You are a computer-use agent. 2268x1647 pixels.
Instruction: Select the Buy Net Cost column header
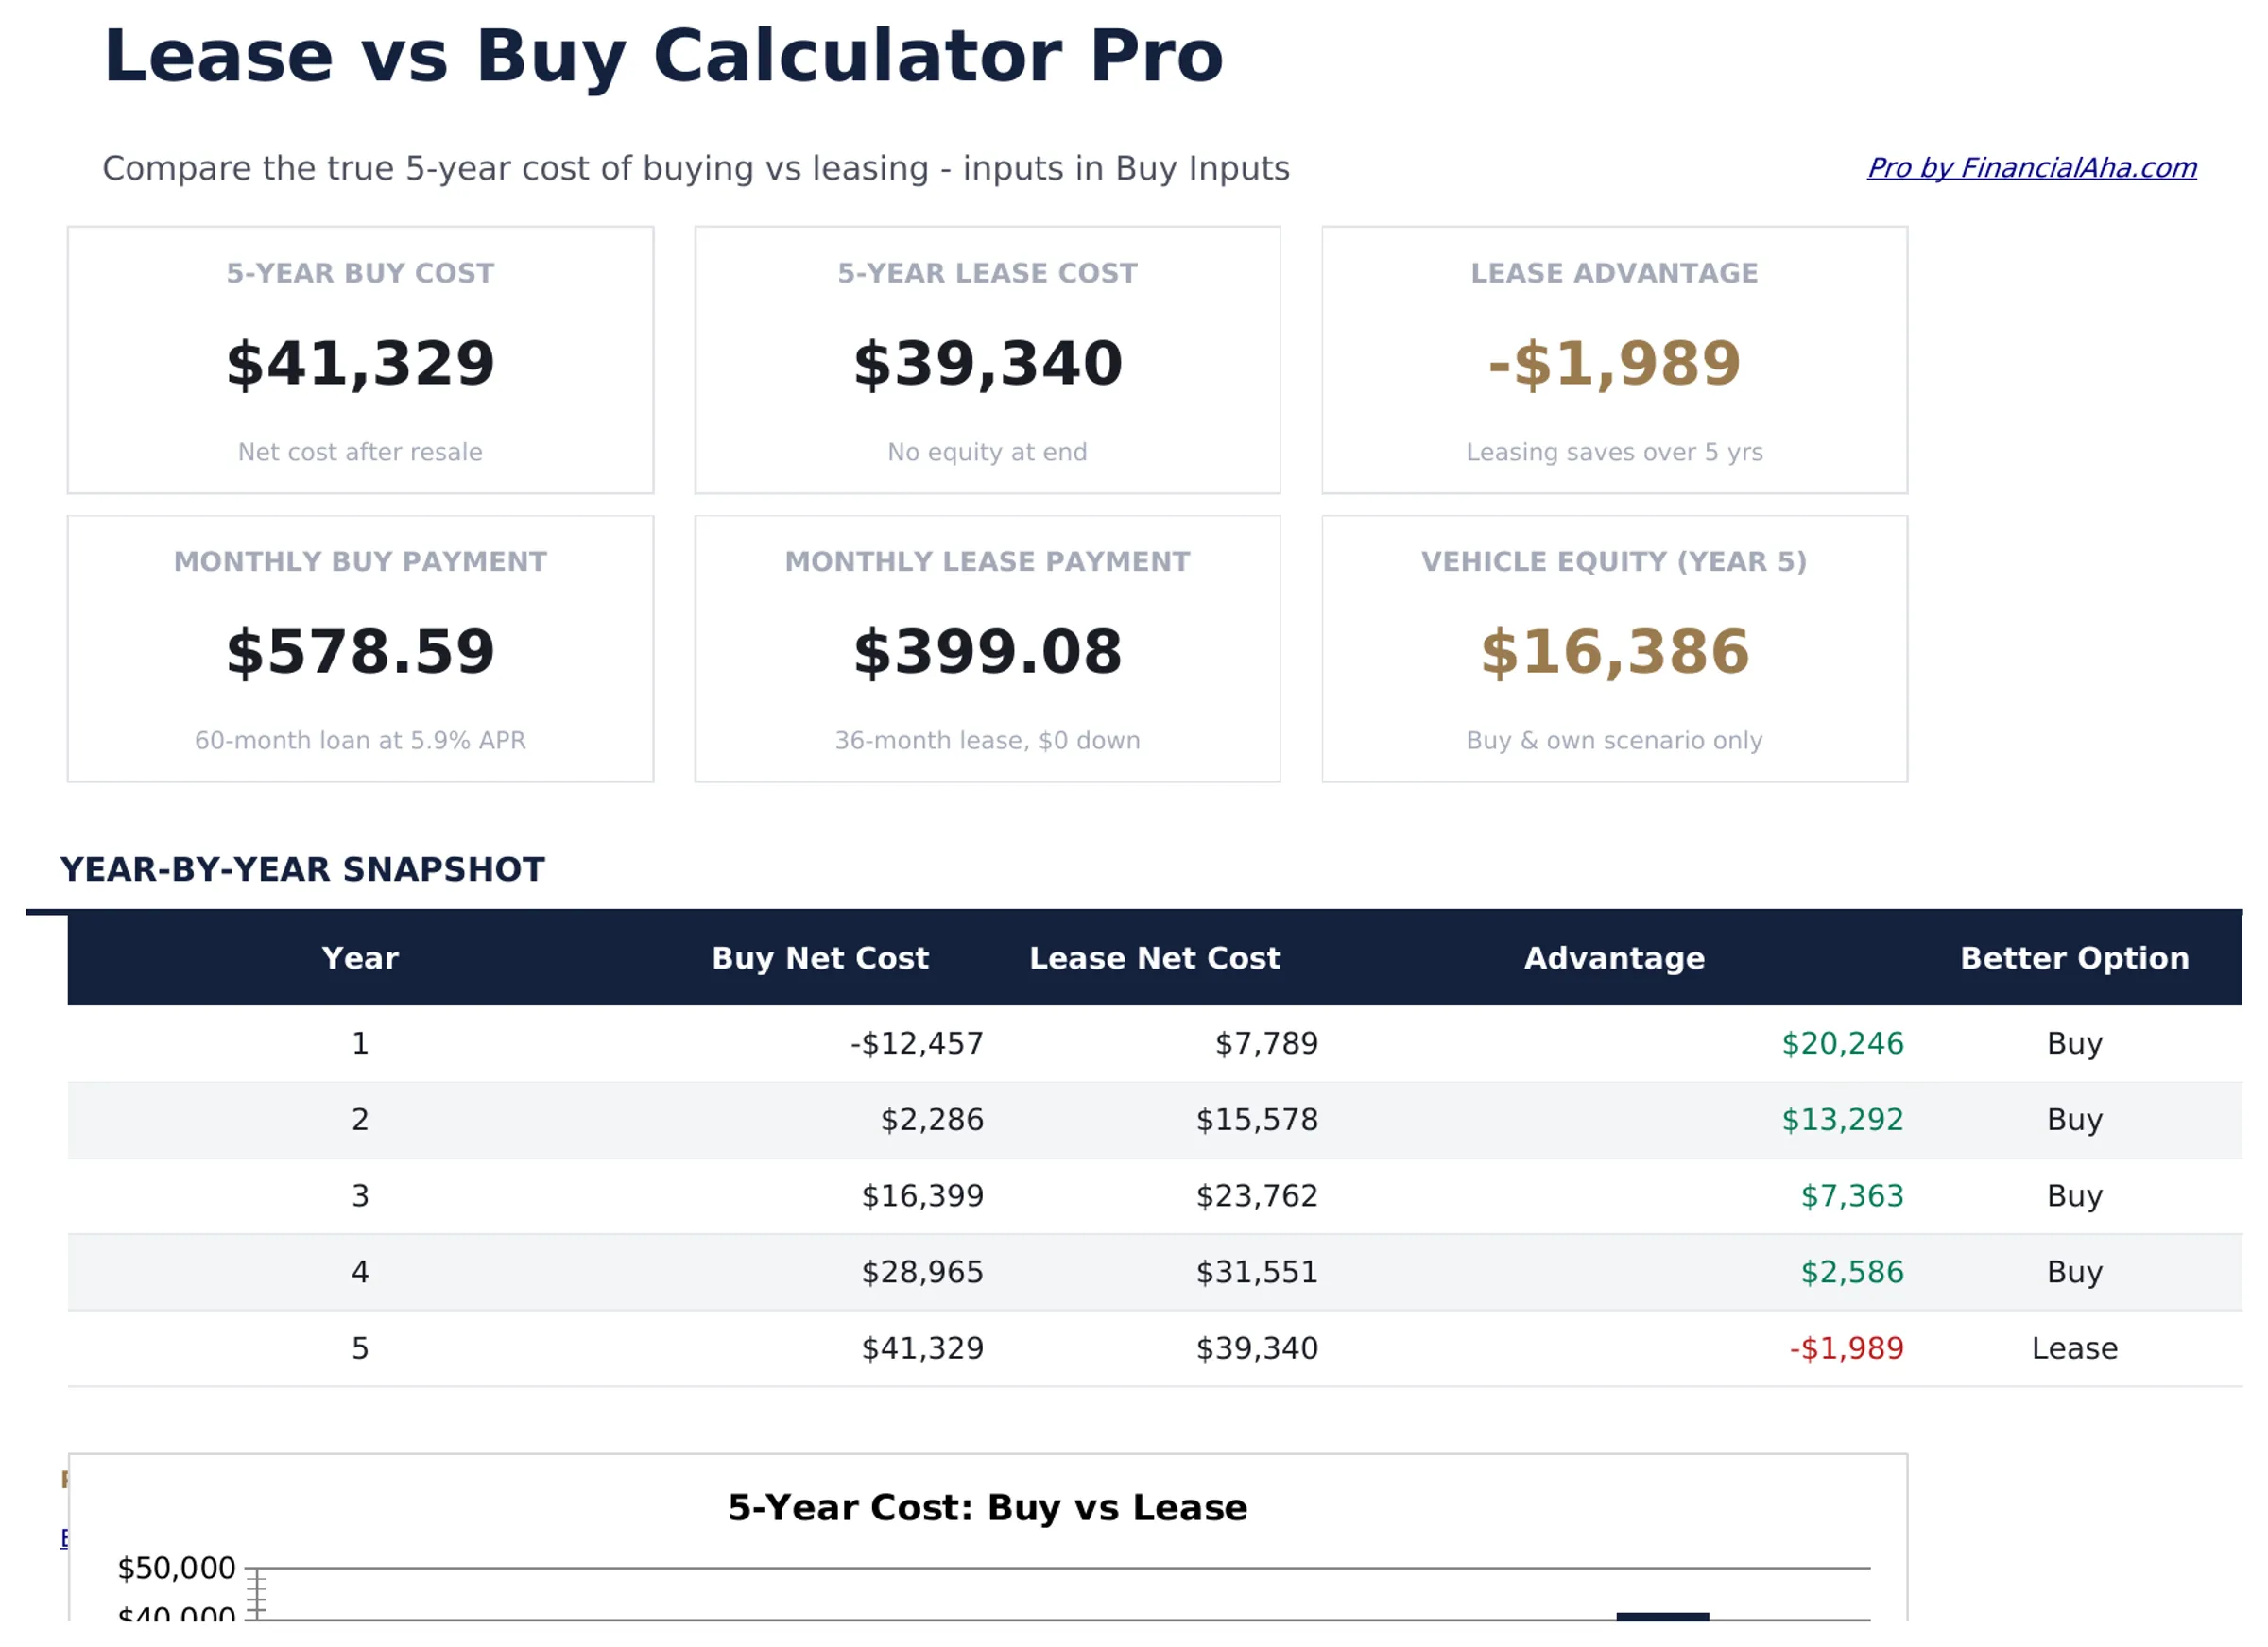[x=820, y=957]
